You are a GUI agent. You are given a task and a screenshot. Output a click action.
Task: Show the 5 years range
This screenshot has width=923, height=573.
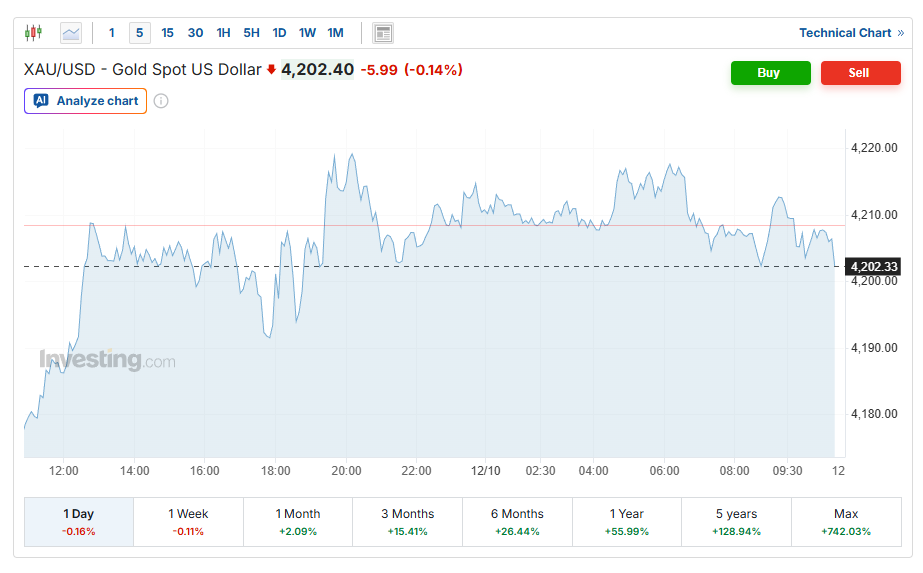[736, 522]
